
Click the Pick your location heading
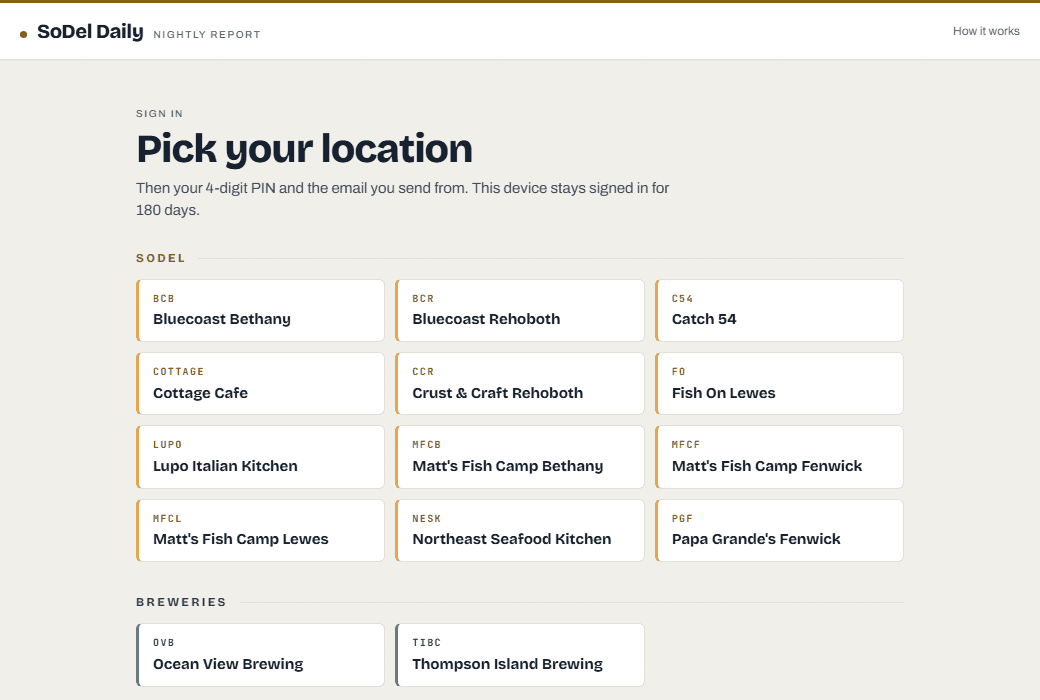click(304, 148)
